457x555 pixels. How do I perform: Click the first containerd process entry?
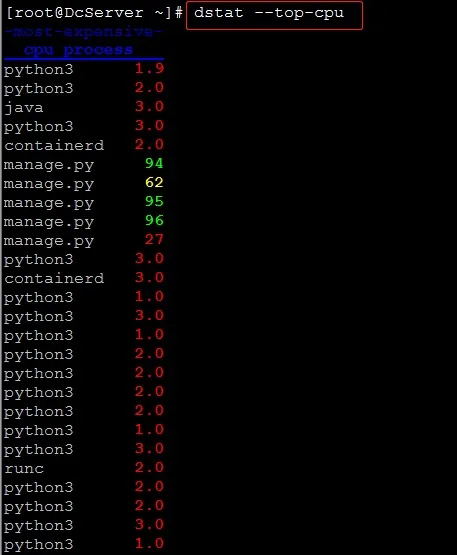pos(54,145)
